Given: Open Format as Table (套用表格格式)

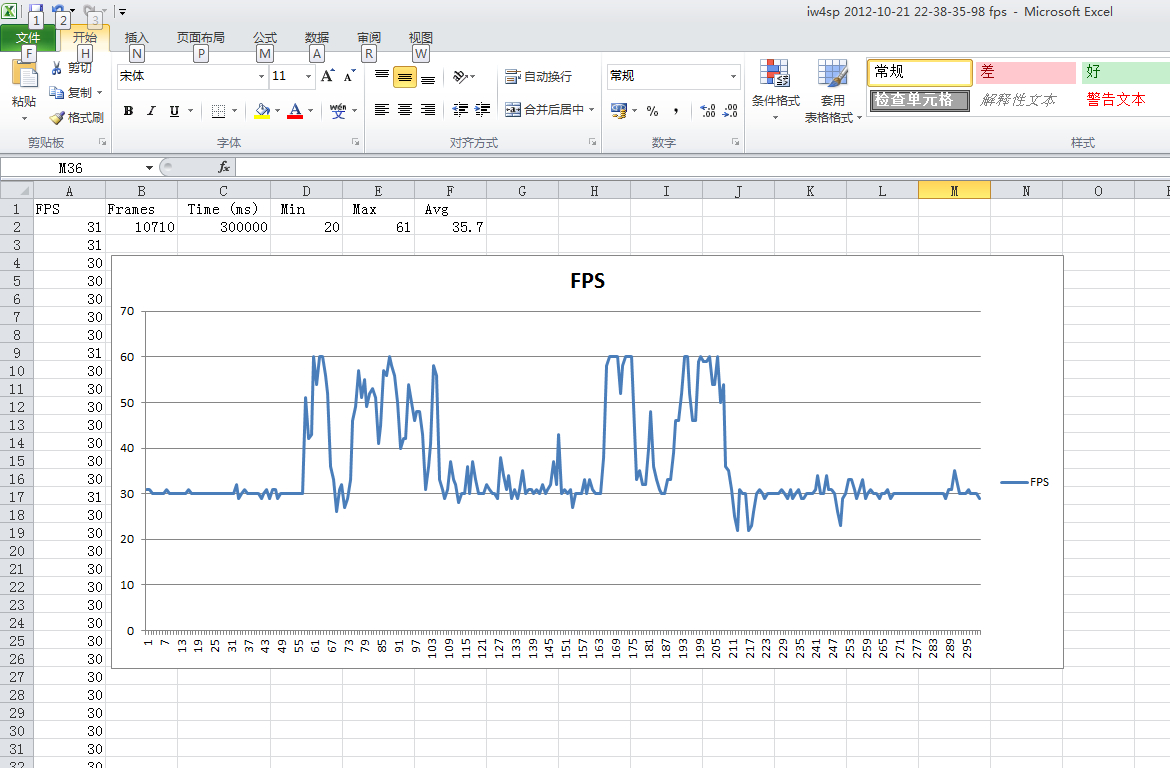Looking at the screenshot, I should tap(833, 90).
